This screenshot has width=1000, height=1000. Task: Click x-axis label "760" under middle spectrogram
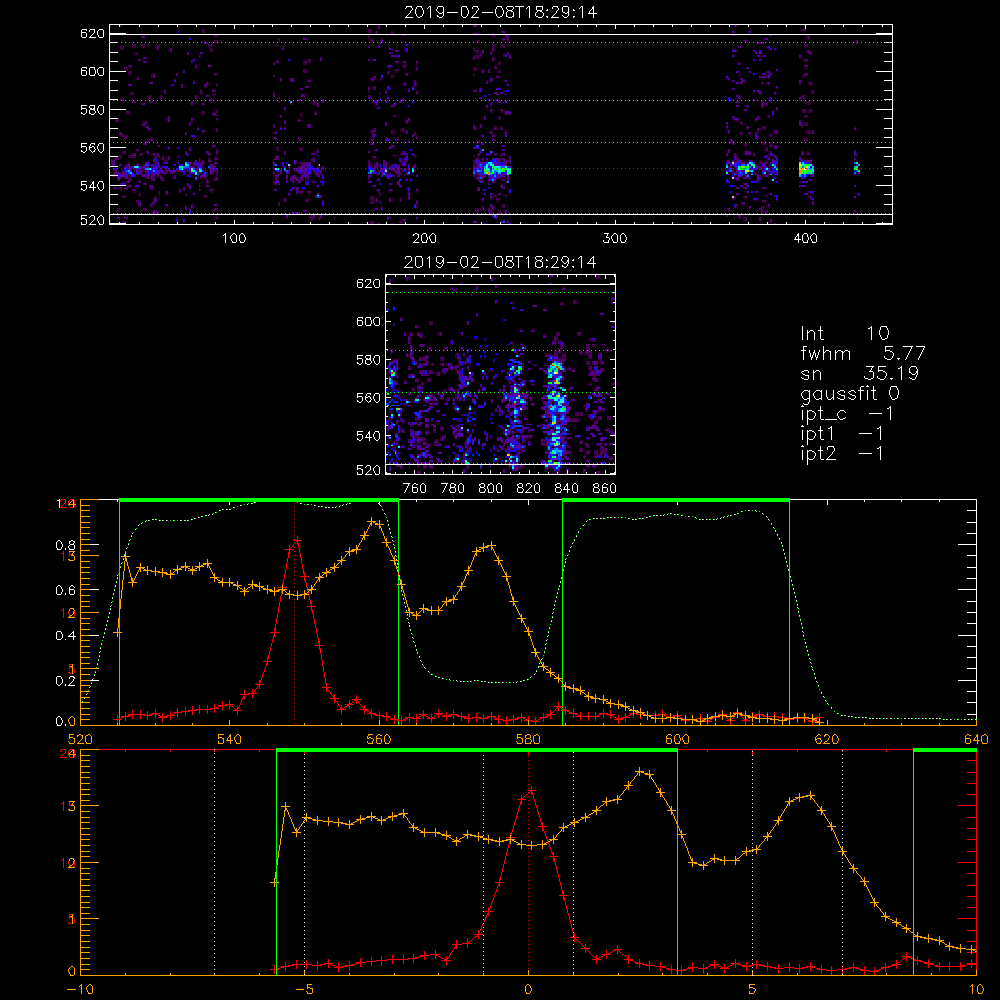click(415, 489)
